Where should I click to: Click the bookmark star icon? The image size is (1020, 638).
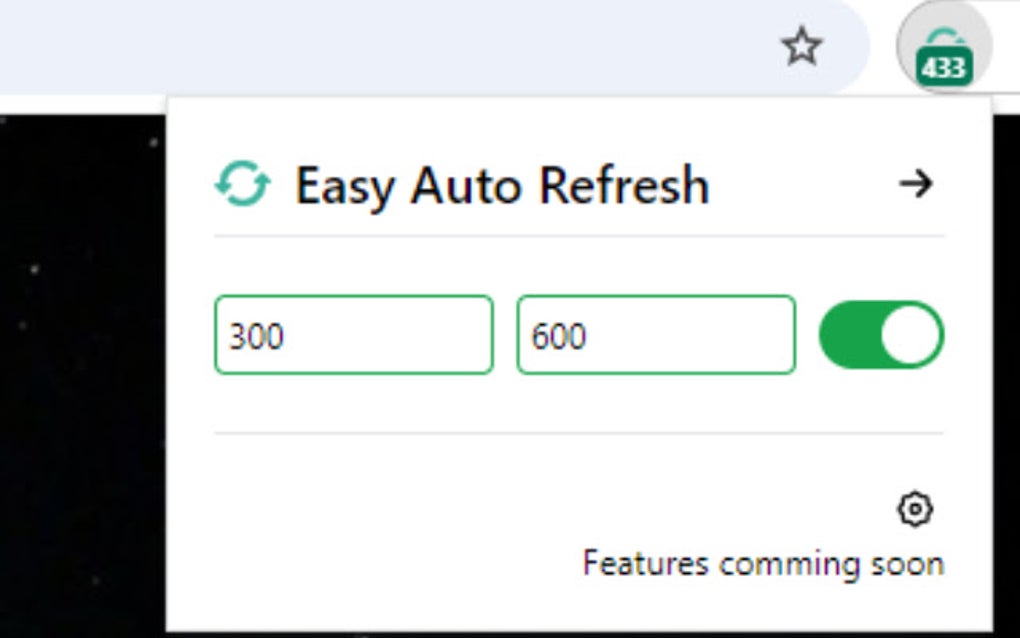[801, 46]
